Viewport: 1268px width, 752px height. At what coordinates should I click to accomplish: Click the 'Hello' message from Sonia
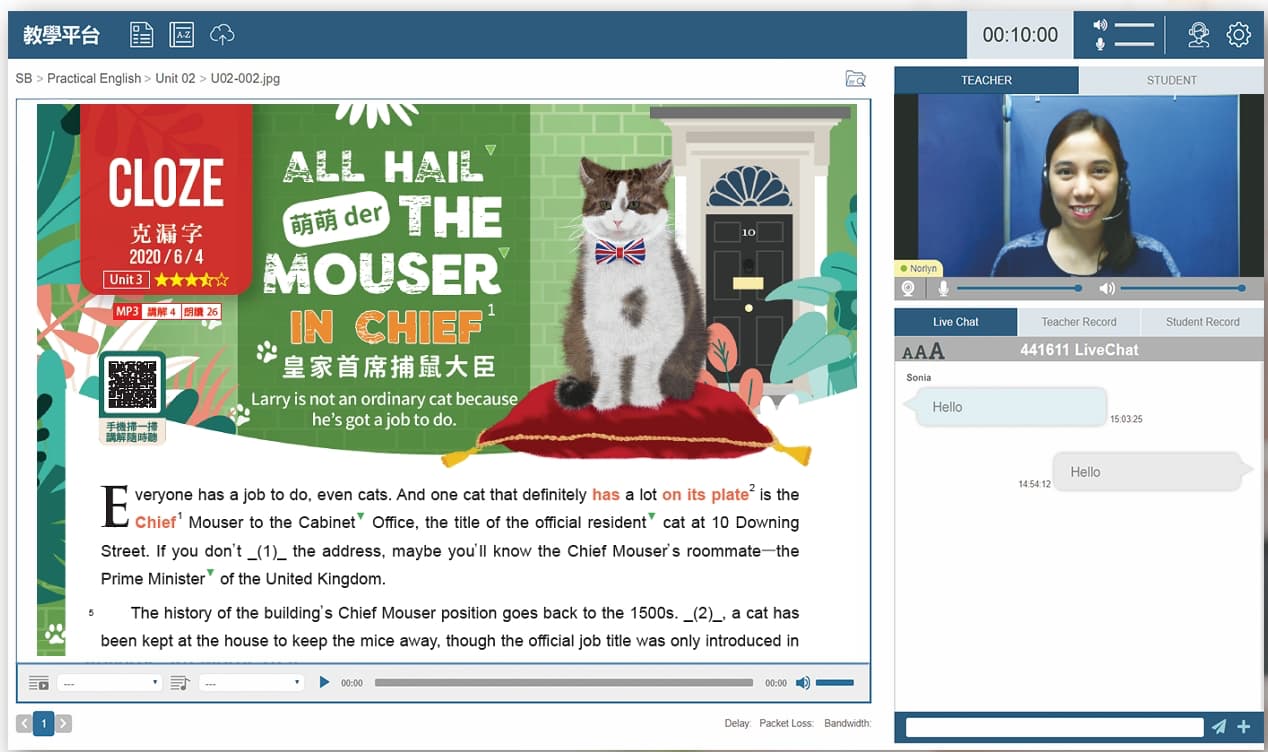pyautogui.click(x=1011, y=407)
